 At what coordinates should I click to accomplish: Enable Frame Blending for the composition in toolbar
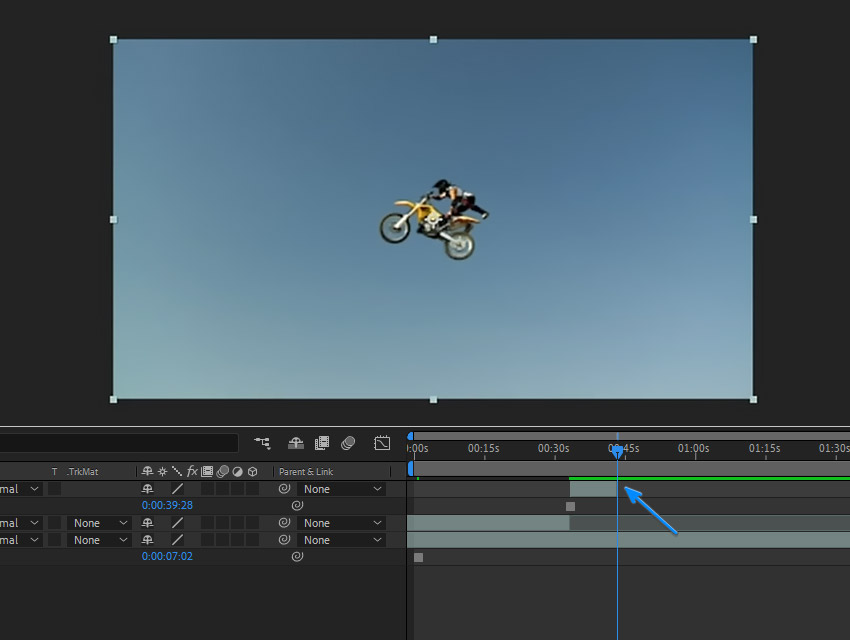[322, 443]
